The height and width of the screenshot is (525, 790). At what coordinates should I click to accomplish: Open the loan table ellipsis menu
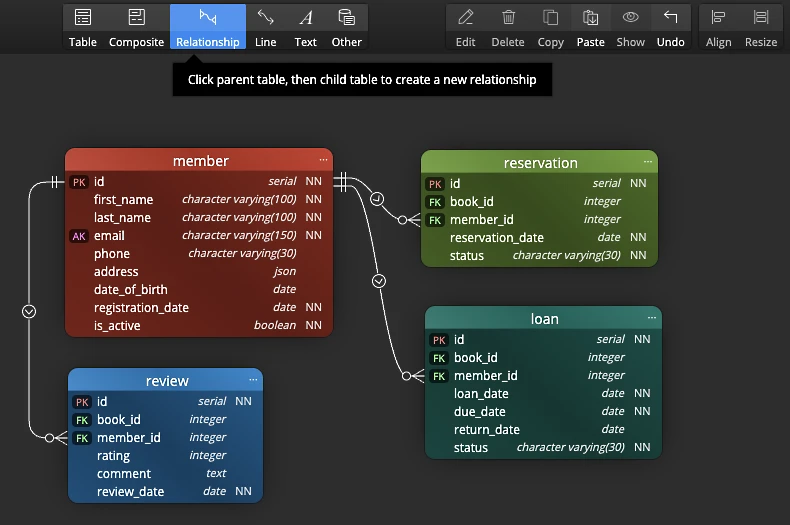(x=652, y=317)
